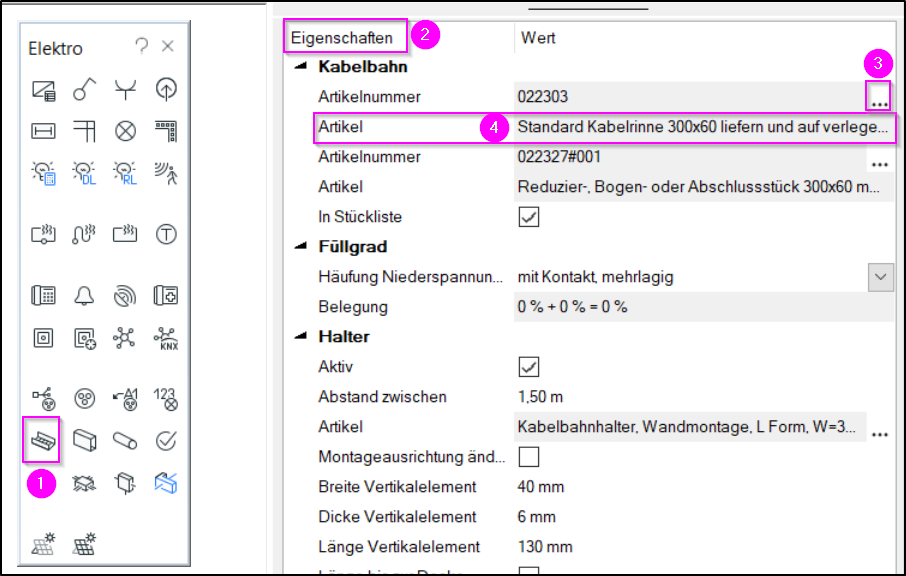Close the Elektro palette

(x=168, y=46)
